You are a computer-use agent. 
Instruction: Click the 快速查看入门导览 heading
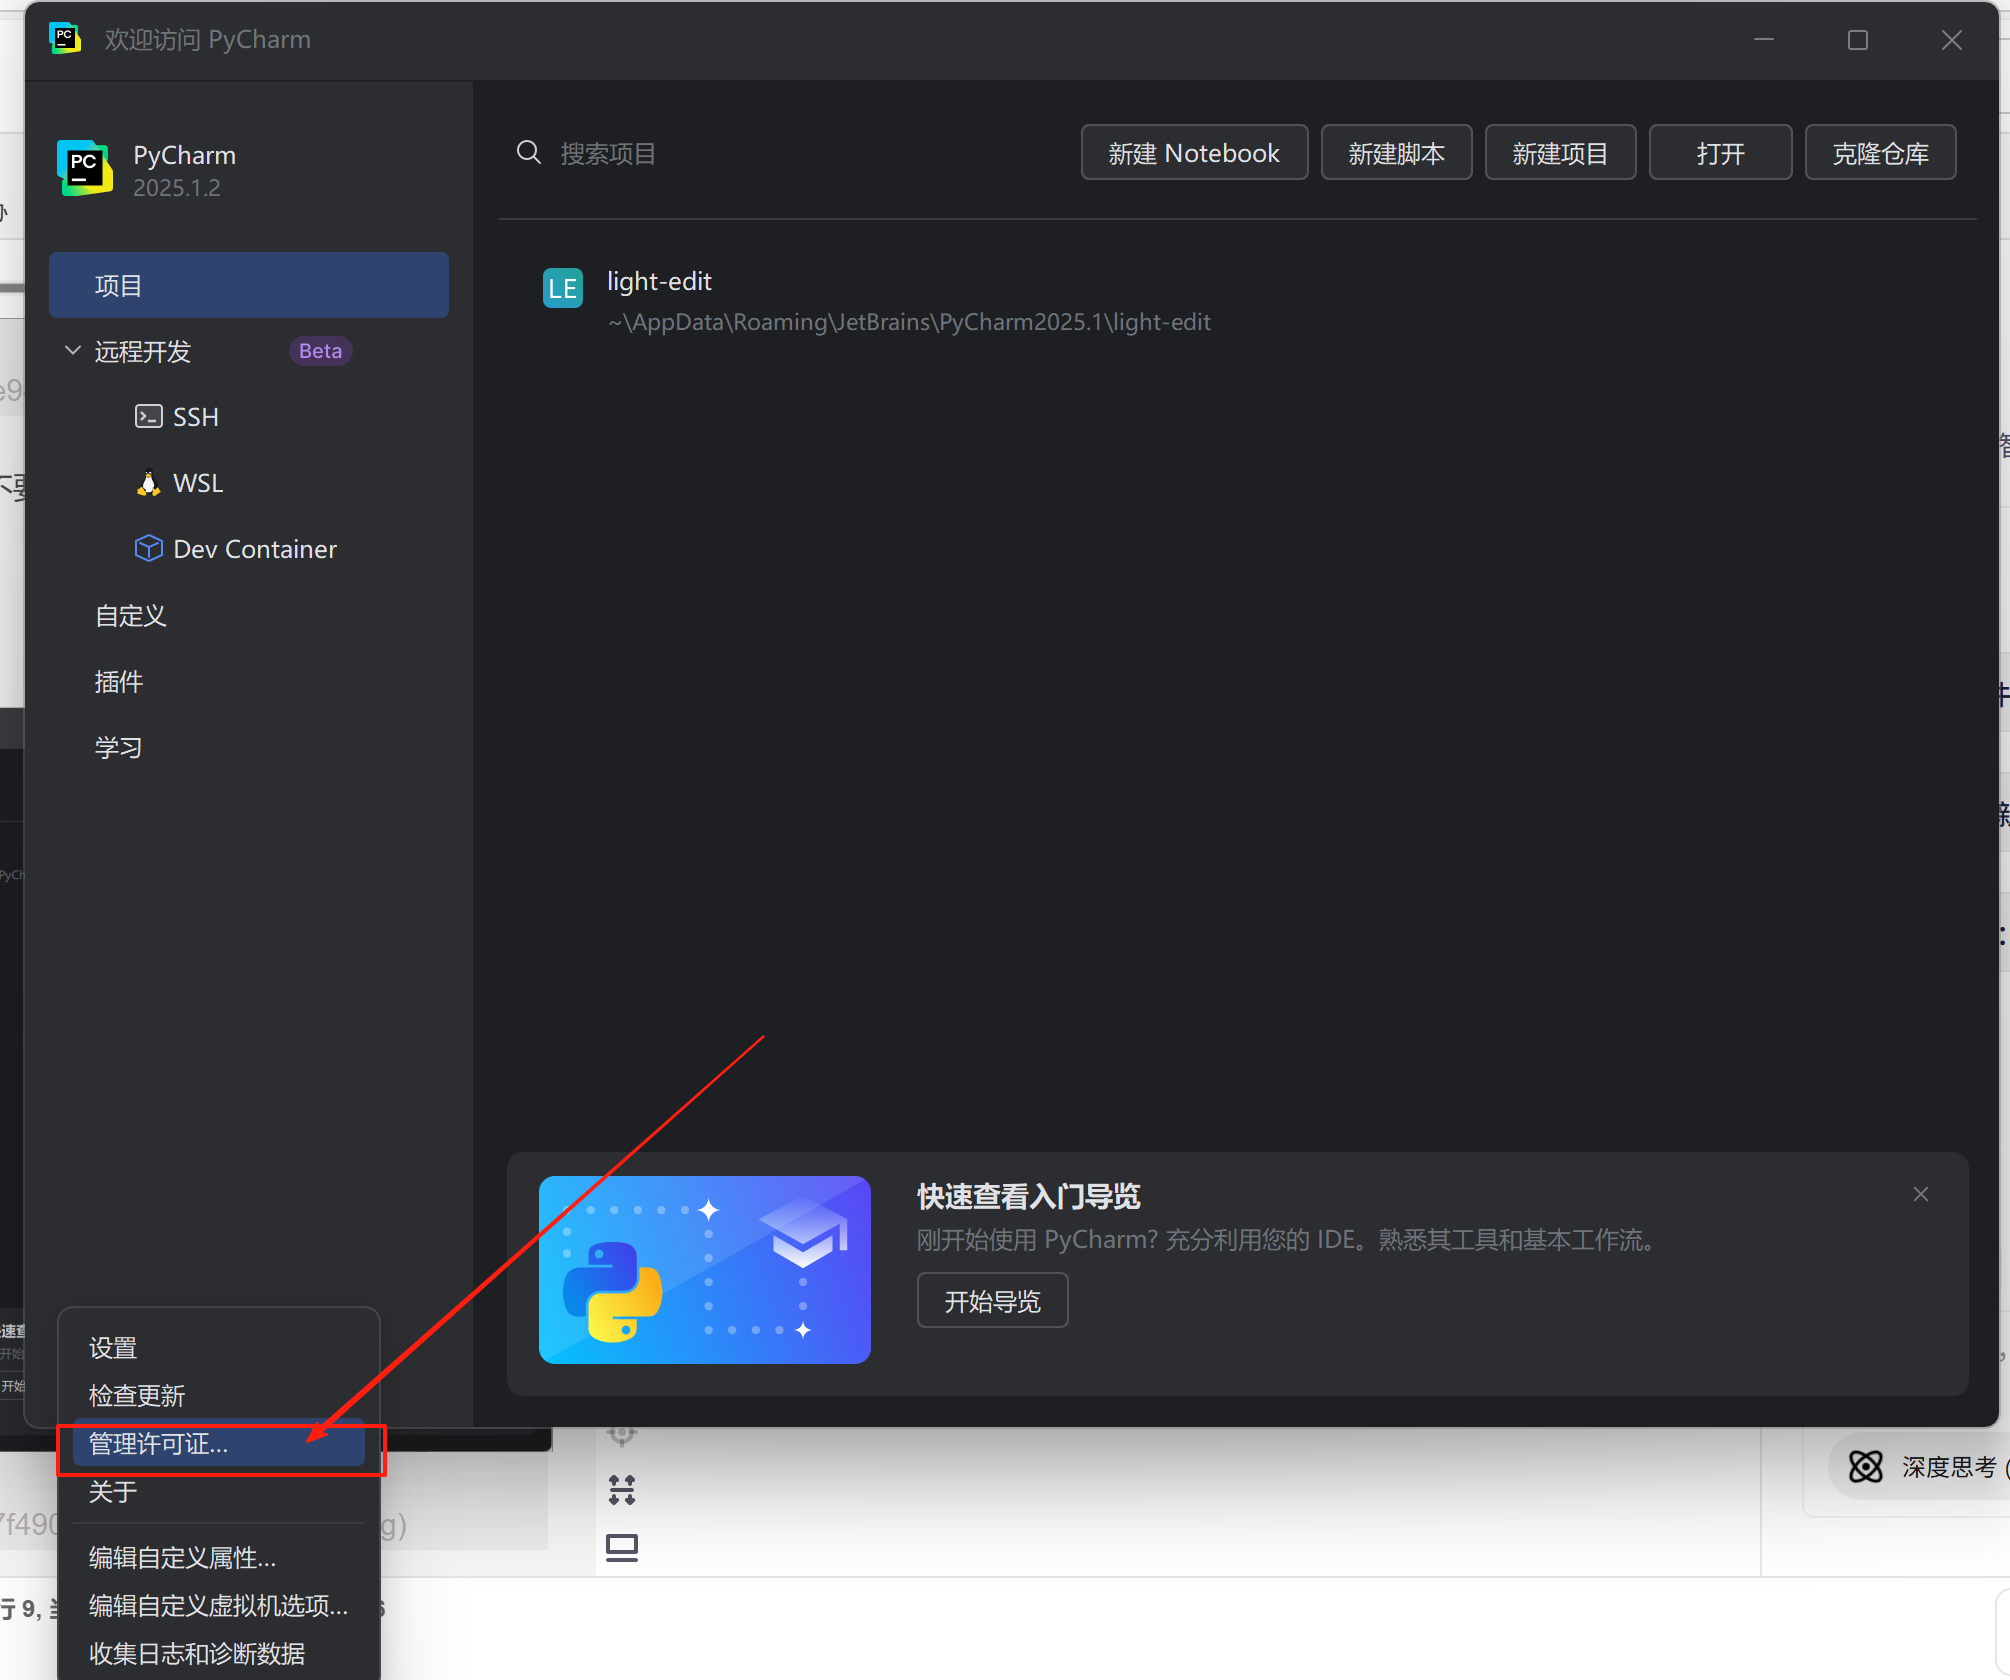pos(1028,1196)
